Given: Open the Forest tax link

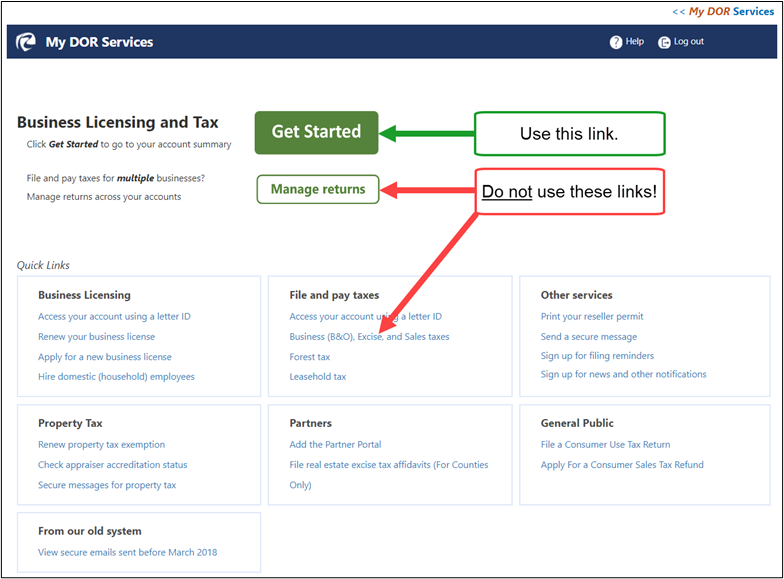Looking at the screenshot, I should click(310, 357).
